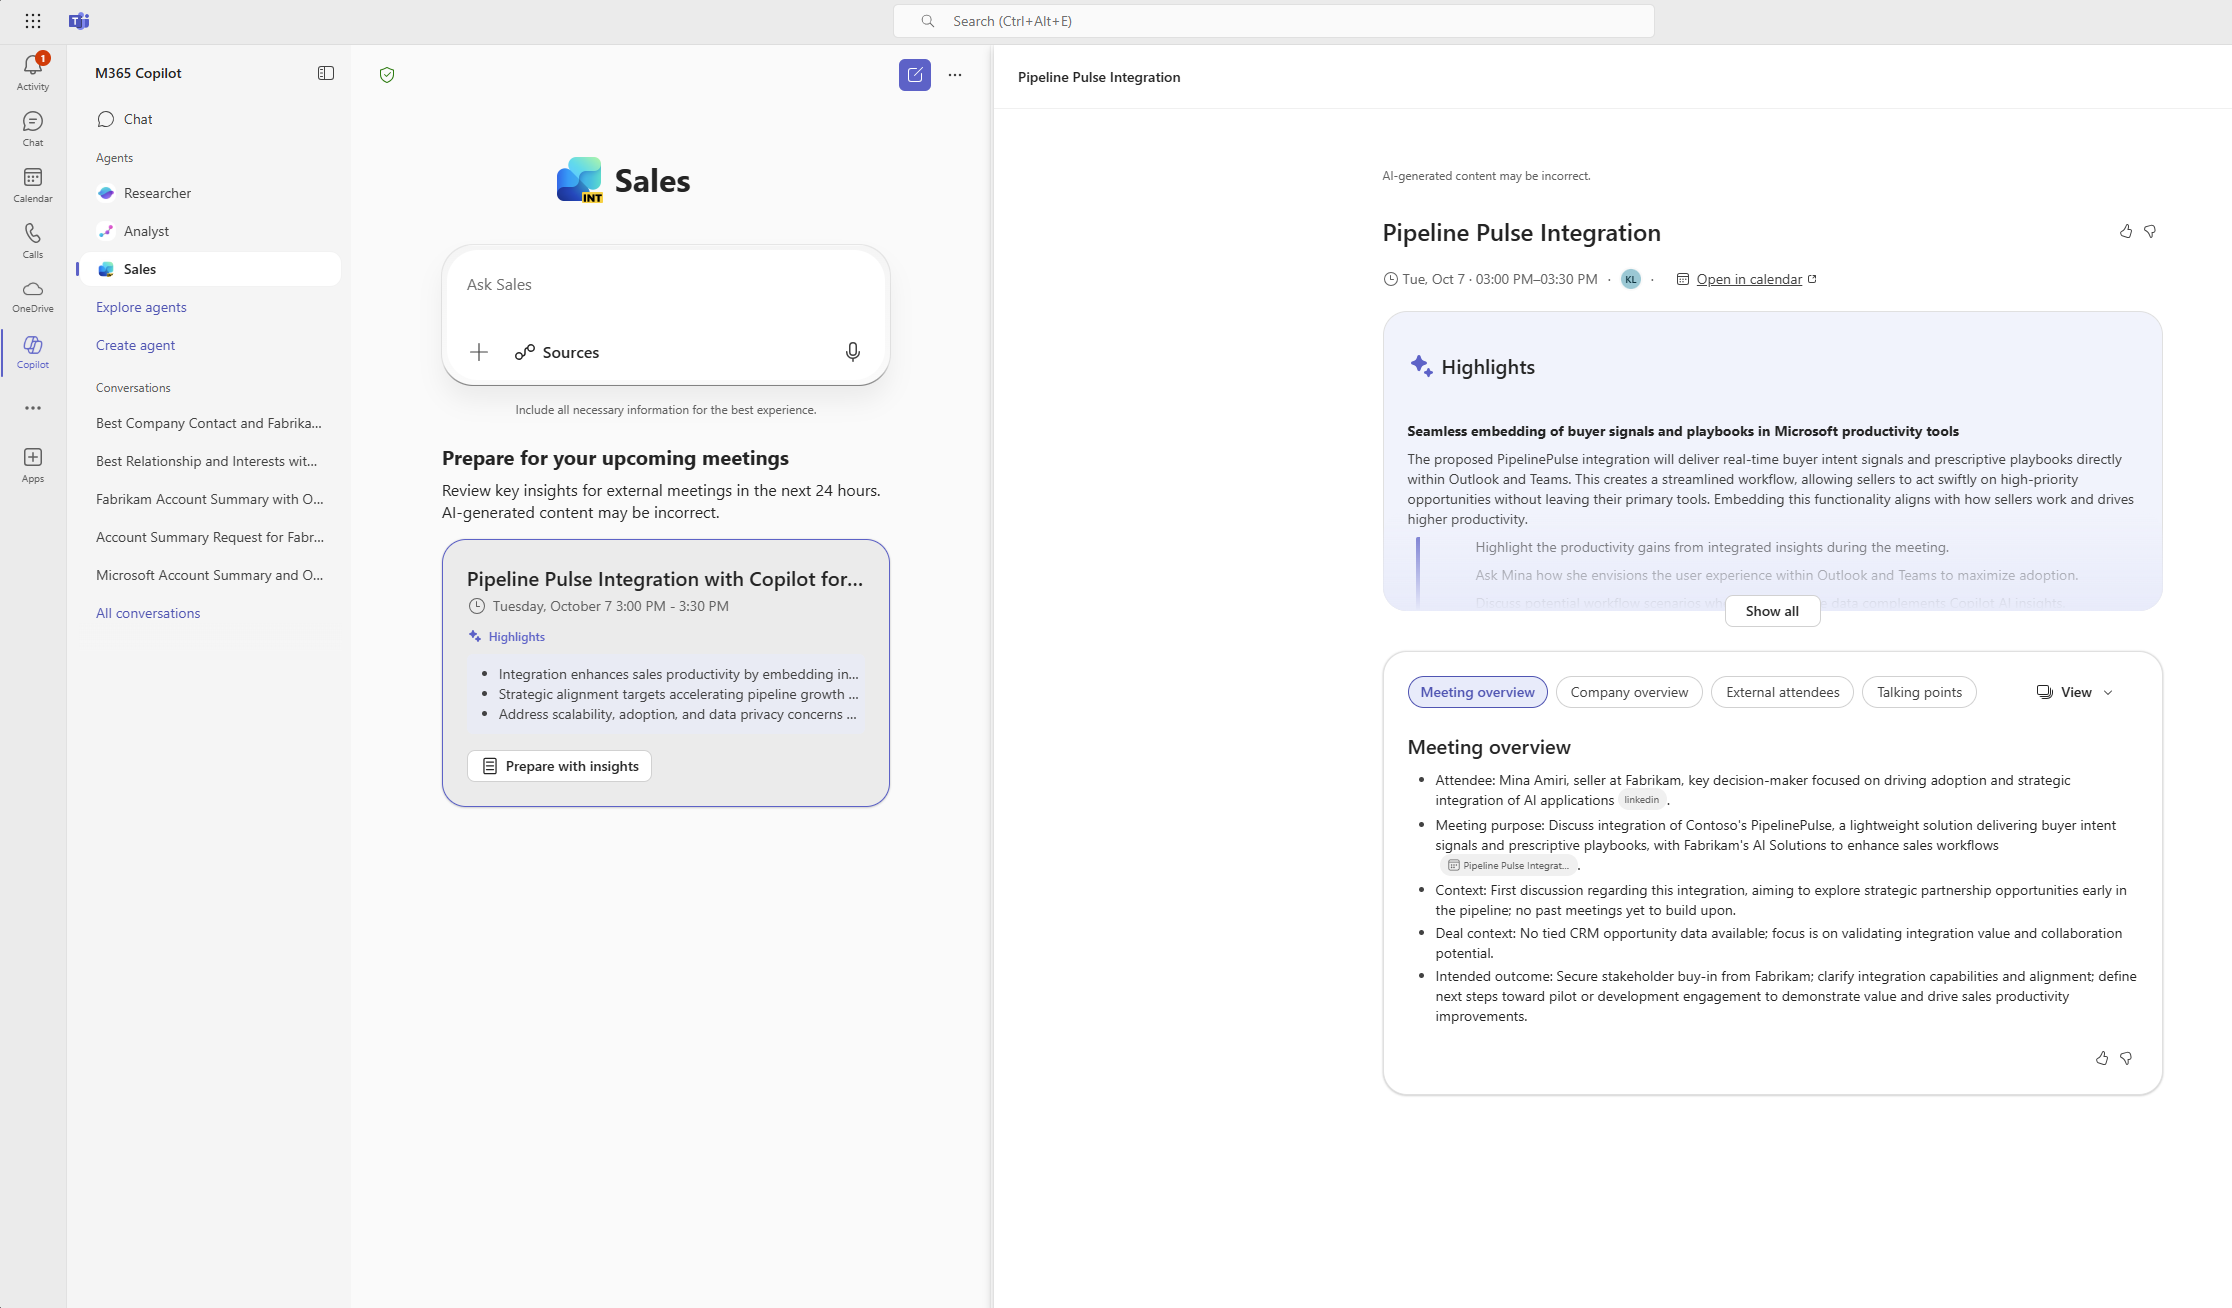Open the more options ellipsis menu
Image resolution: width=2232 pixels, height=1308 pixels.
[954, 74]
